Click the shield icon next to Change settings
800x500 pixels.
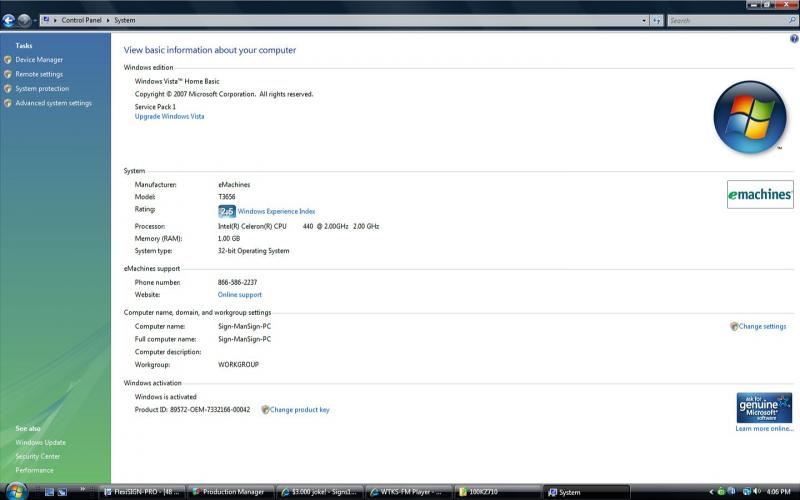(x=734, y=327)
